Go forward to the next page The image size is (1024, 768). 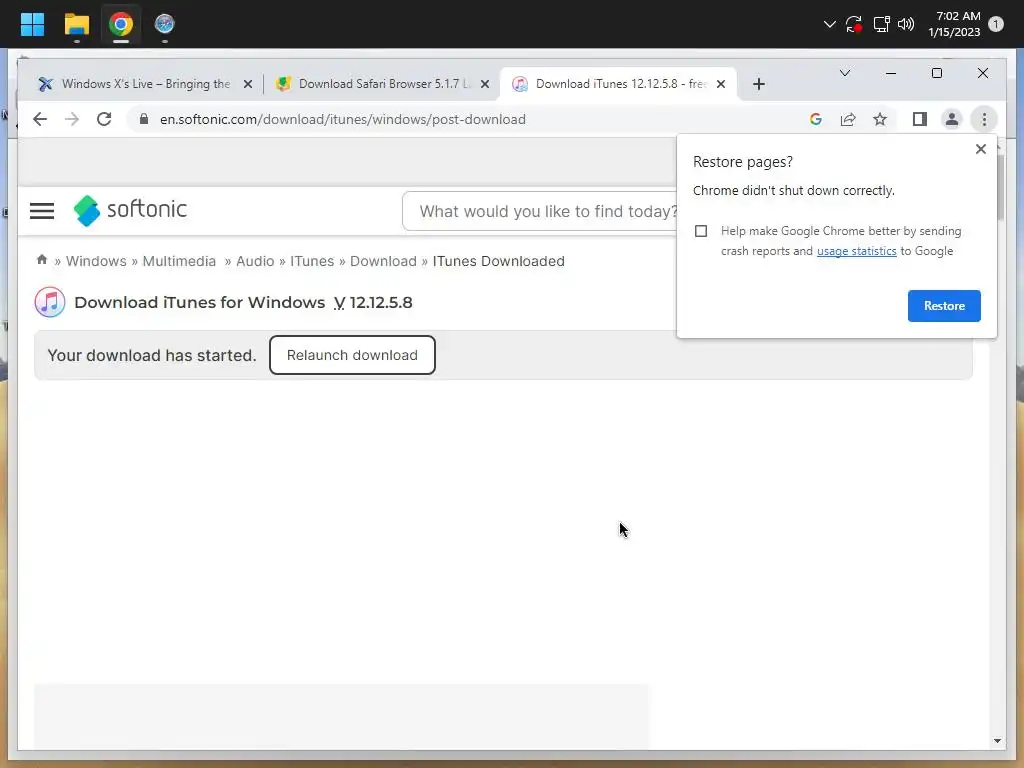point(72,119)
